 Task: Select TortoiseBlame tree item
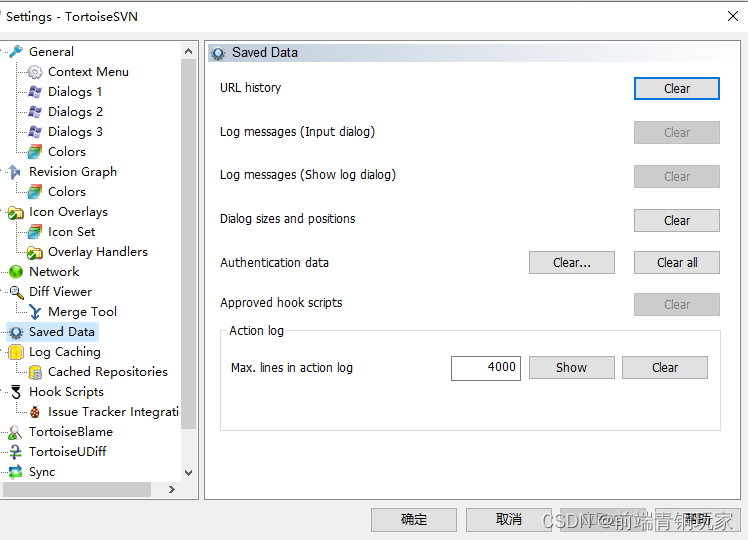coord(71,432)
